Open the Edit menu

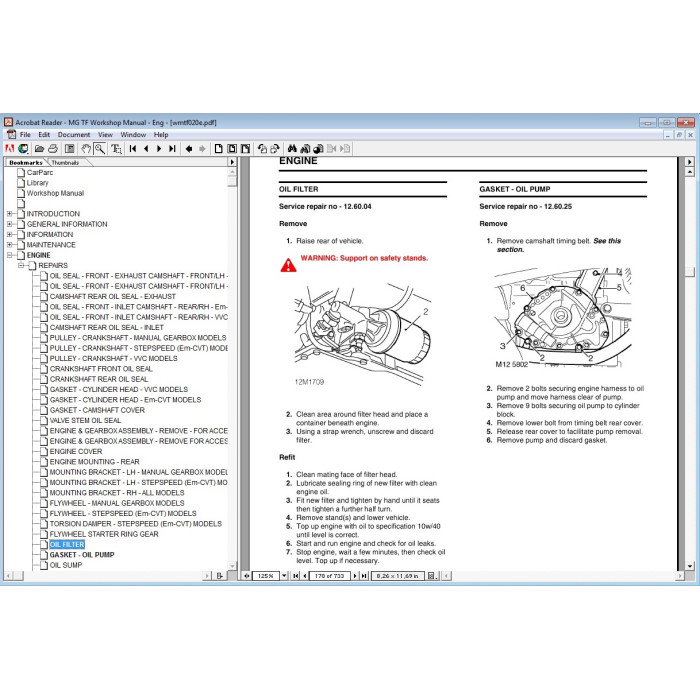[x=44, y=135]
